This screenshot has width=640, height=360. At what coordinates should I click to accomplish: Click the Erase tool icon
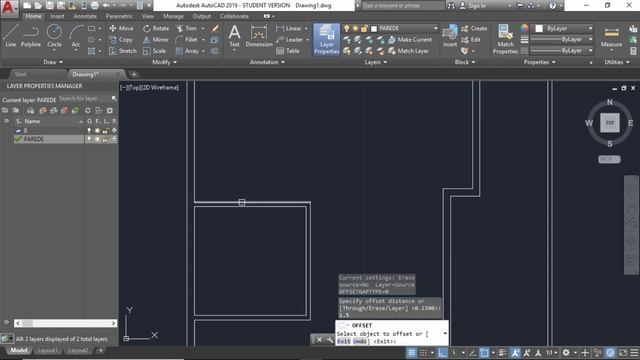point(215,29)
